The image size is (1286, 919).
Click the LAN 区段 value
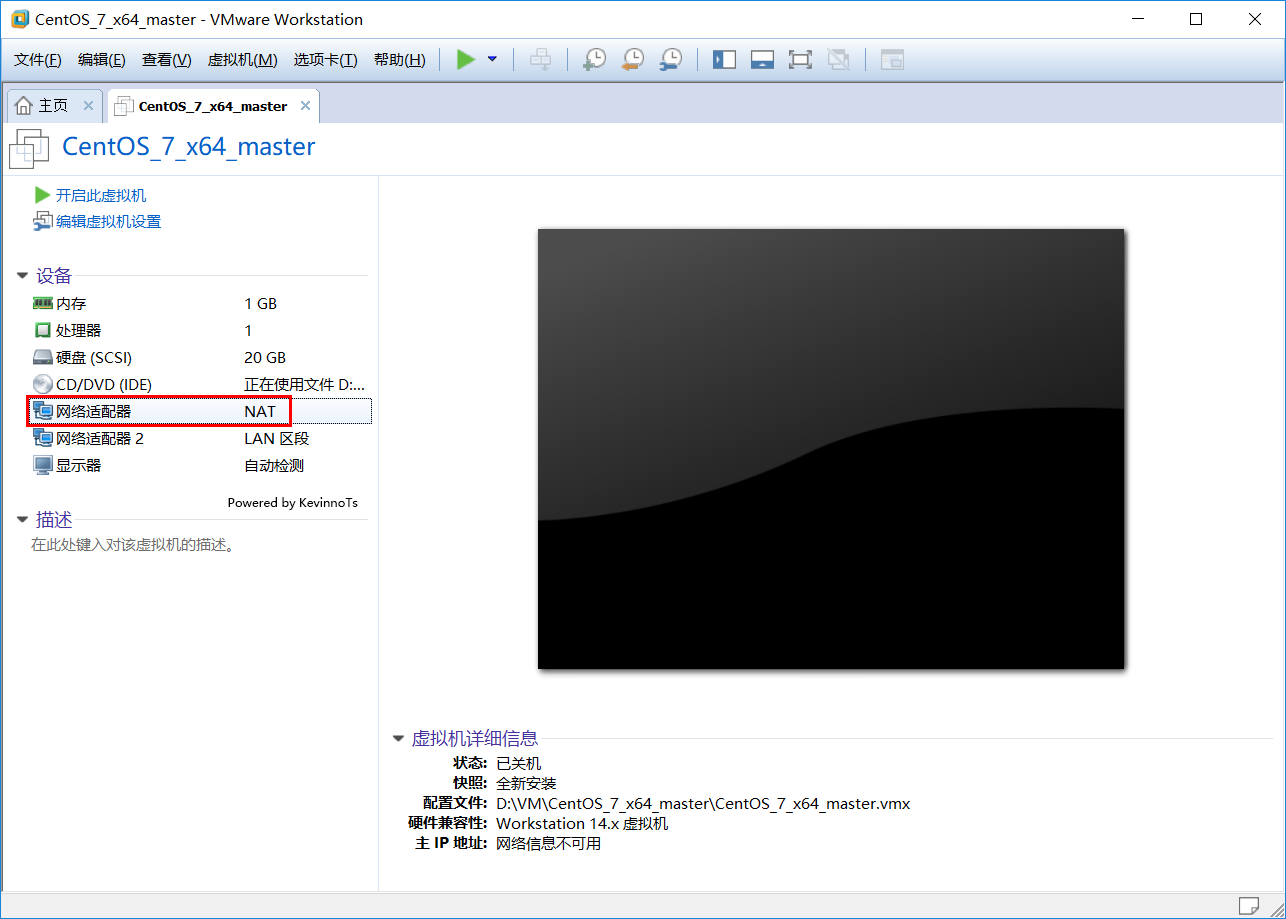pyautogui.click(x=277, y=438)
